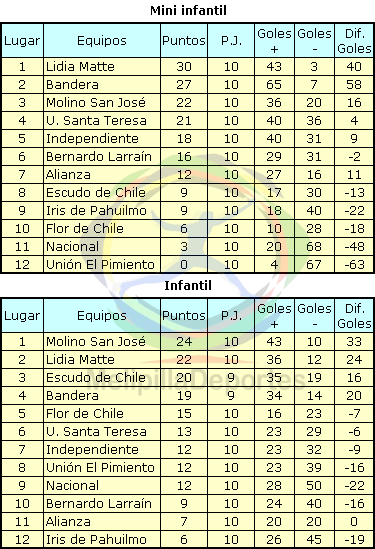
Task: Click the Mini infantil table title
Action: tap(188, 11)
